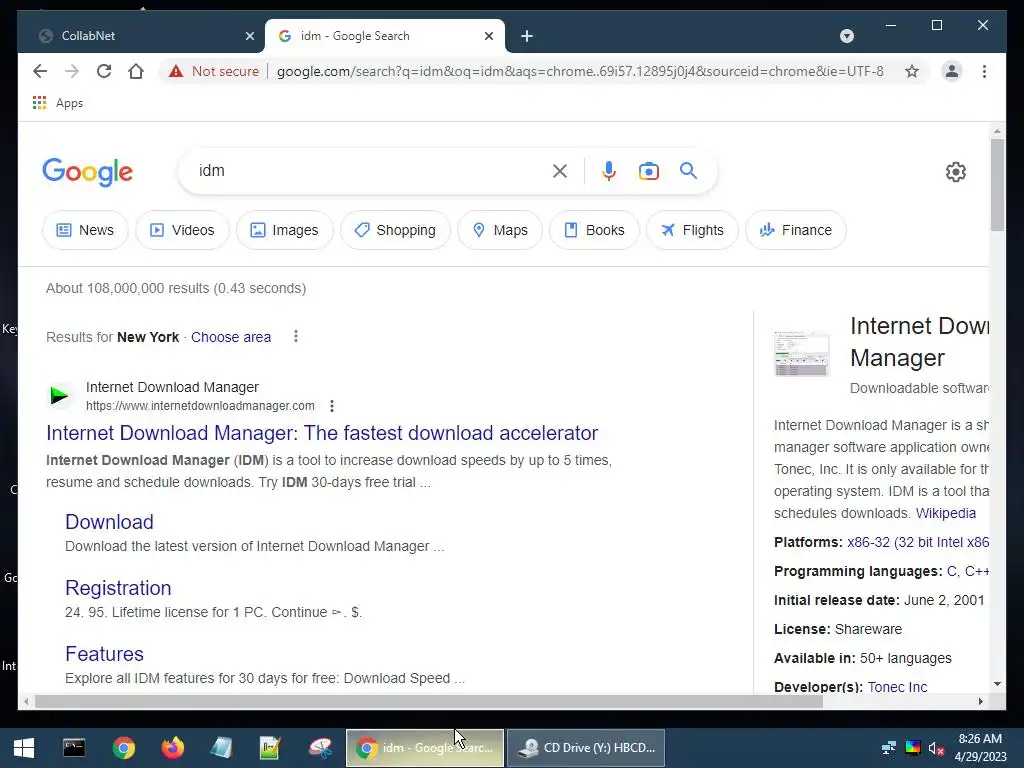
Task: Open the taskbar clock showing 8:26 AM
Action: click(980, 748)
